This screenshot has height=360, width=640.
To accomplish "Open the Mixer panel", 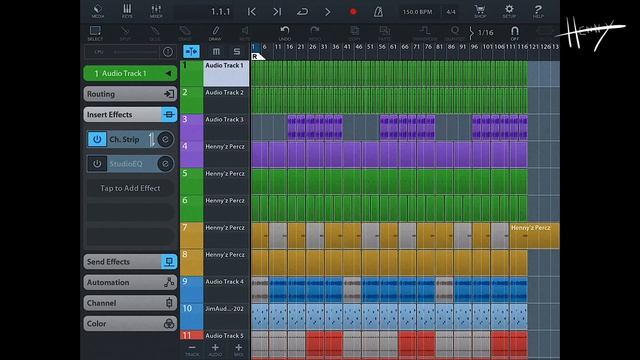I will click(x=156, y=11).
